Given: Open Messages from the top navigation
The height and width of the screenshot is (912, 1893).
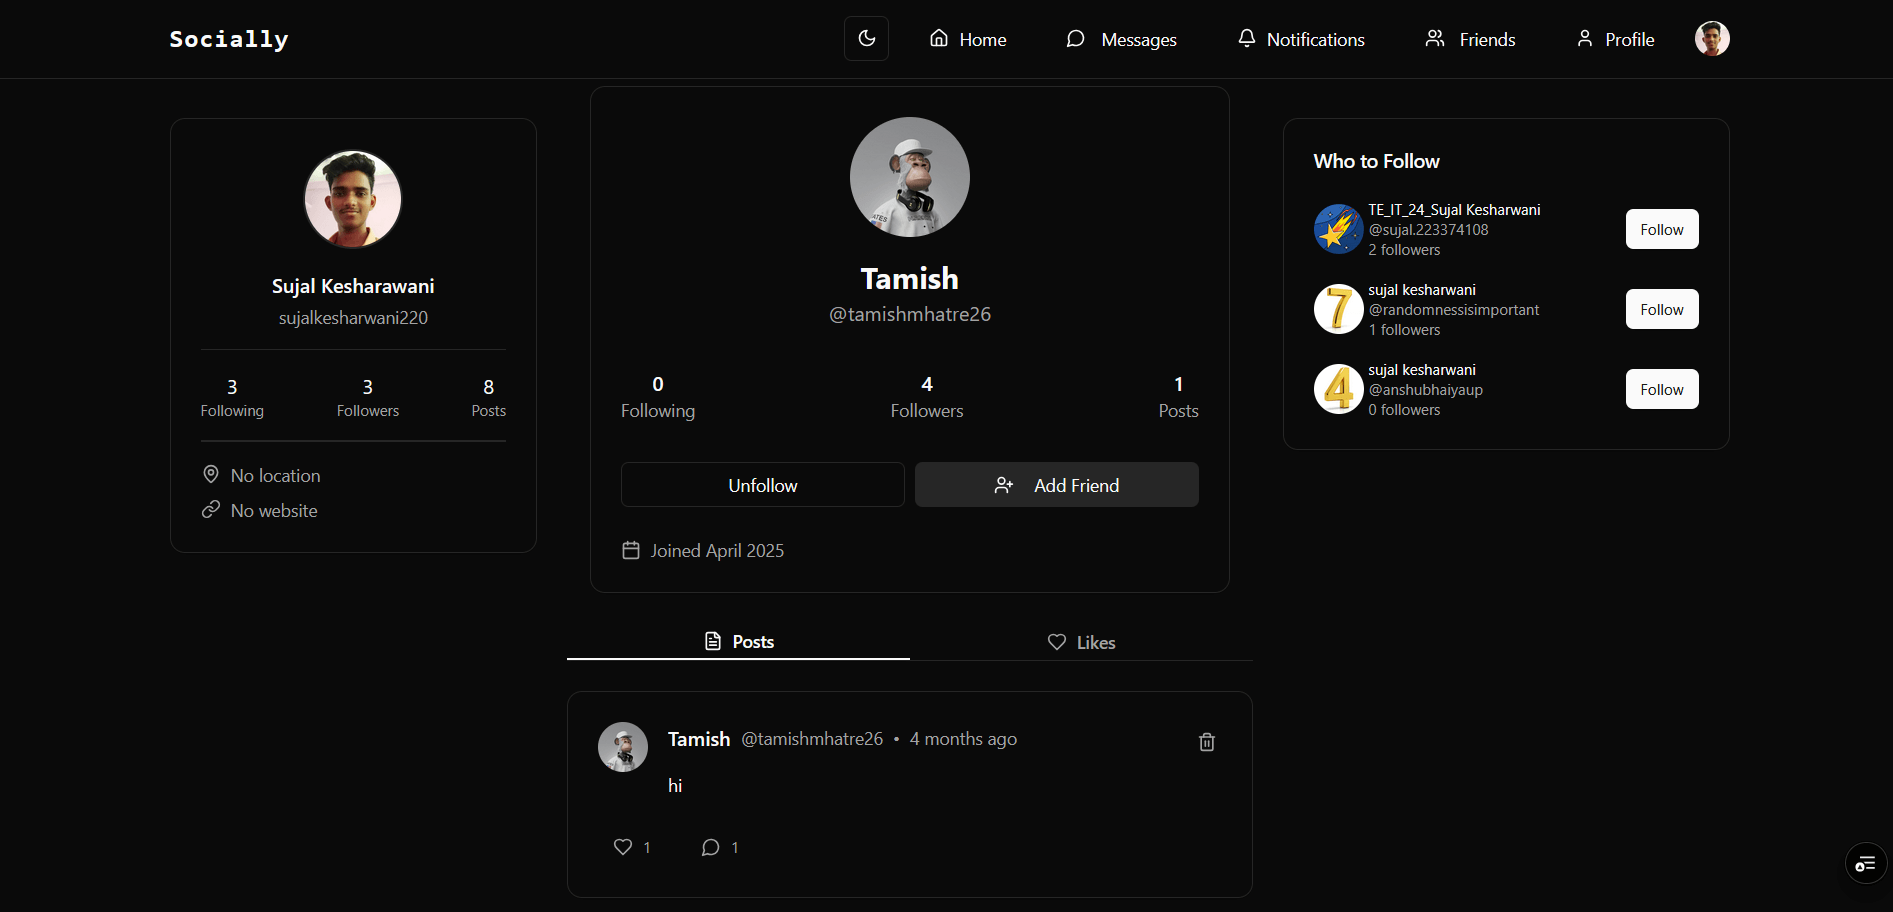Looking at the screenshot, I should tap(1120, 39).
